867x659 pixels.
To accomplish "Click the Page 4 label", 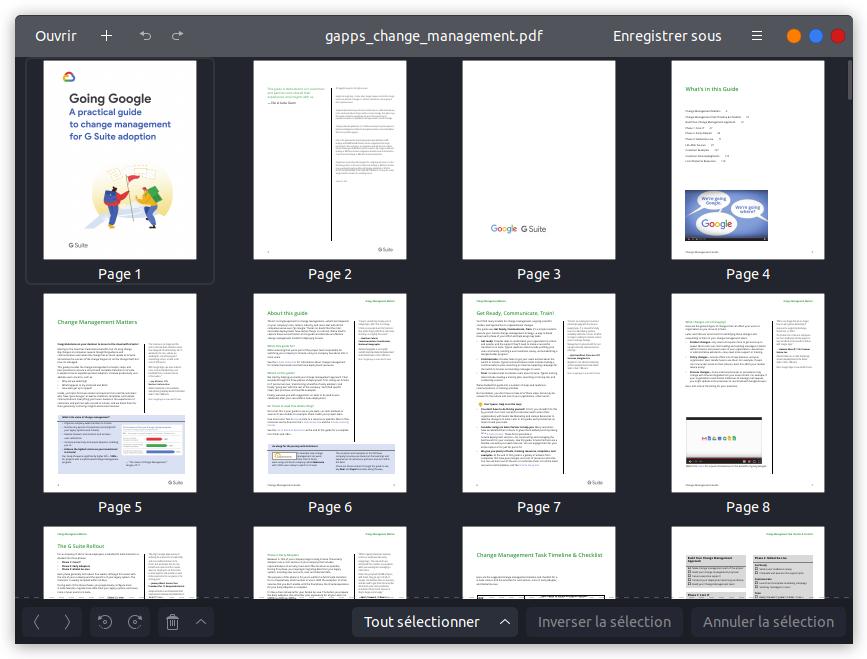I will pyautogui.click(x=748, y=274).
